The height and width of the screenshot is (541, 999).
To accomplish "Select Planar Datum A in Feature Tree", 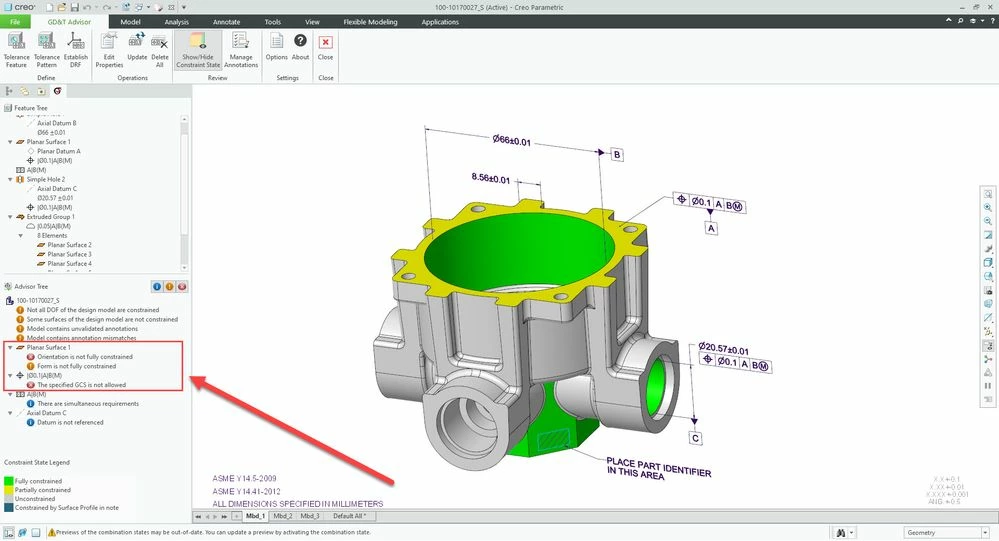I will [59, 151].
